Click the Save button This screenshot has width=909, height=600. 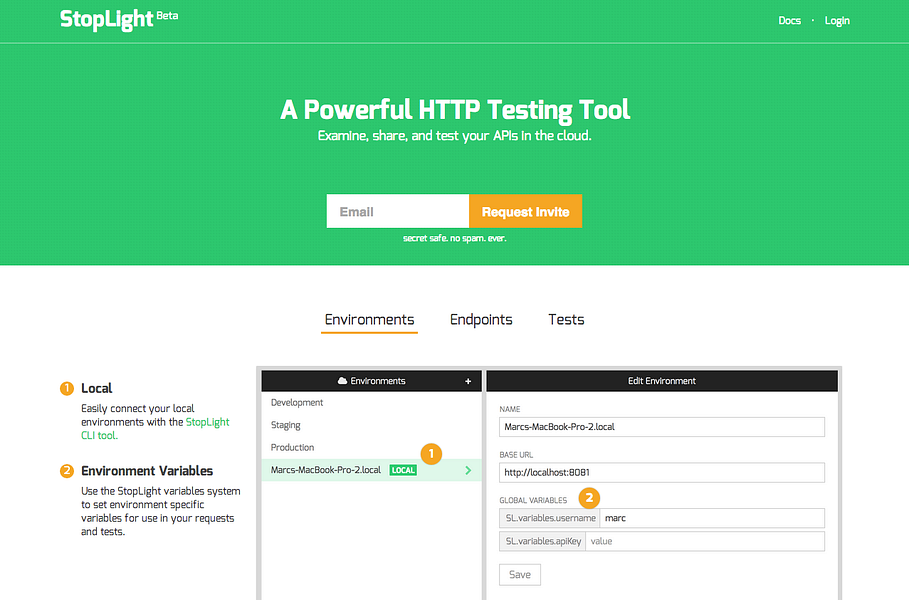coord(519,574)
